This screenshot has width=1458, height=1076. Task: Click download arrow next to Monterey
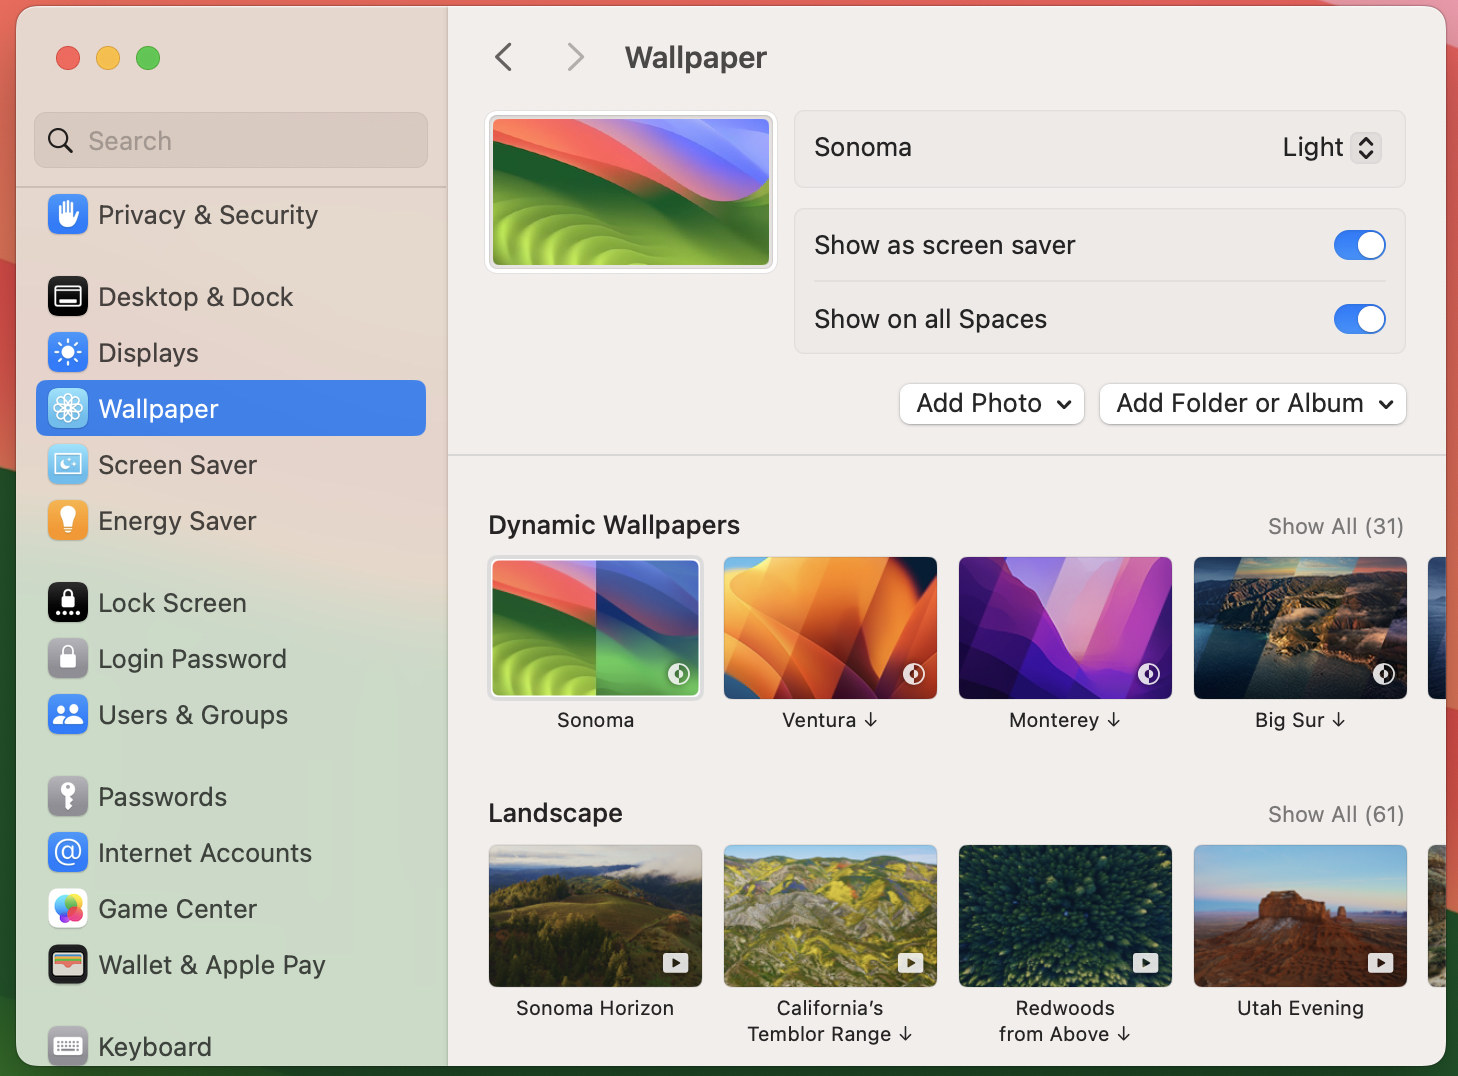(1114, 720)
